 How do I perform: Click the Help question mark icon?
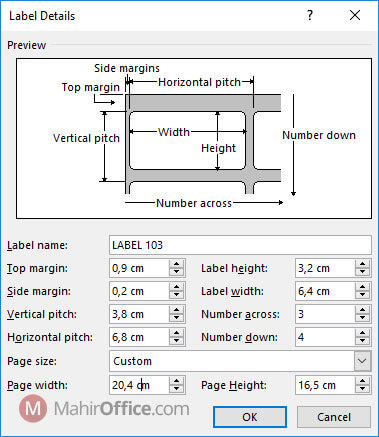coord(310,15)
